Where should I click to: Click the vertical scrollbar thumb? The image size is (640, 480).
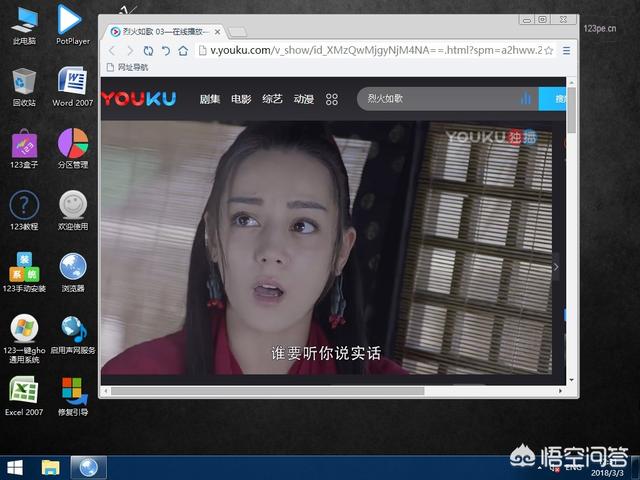tap(572, 110)
